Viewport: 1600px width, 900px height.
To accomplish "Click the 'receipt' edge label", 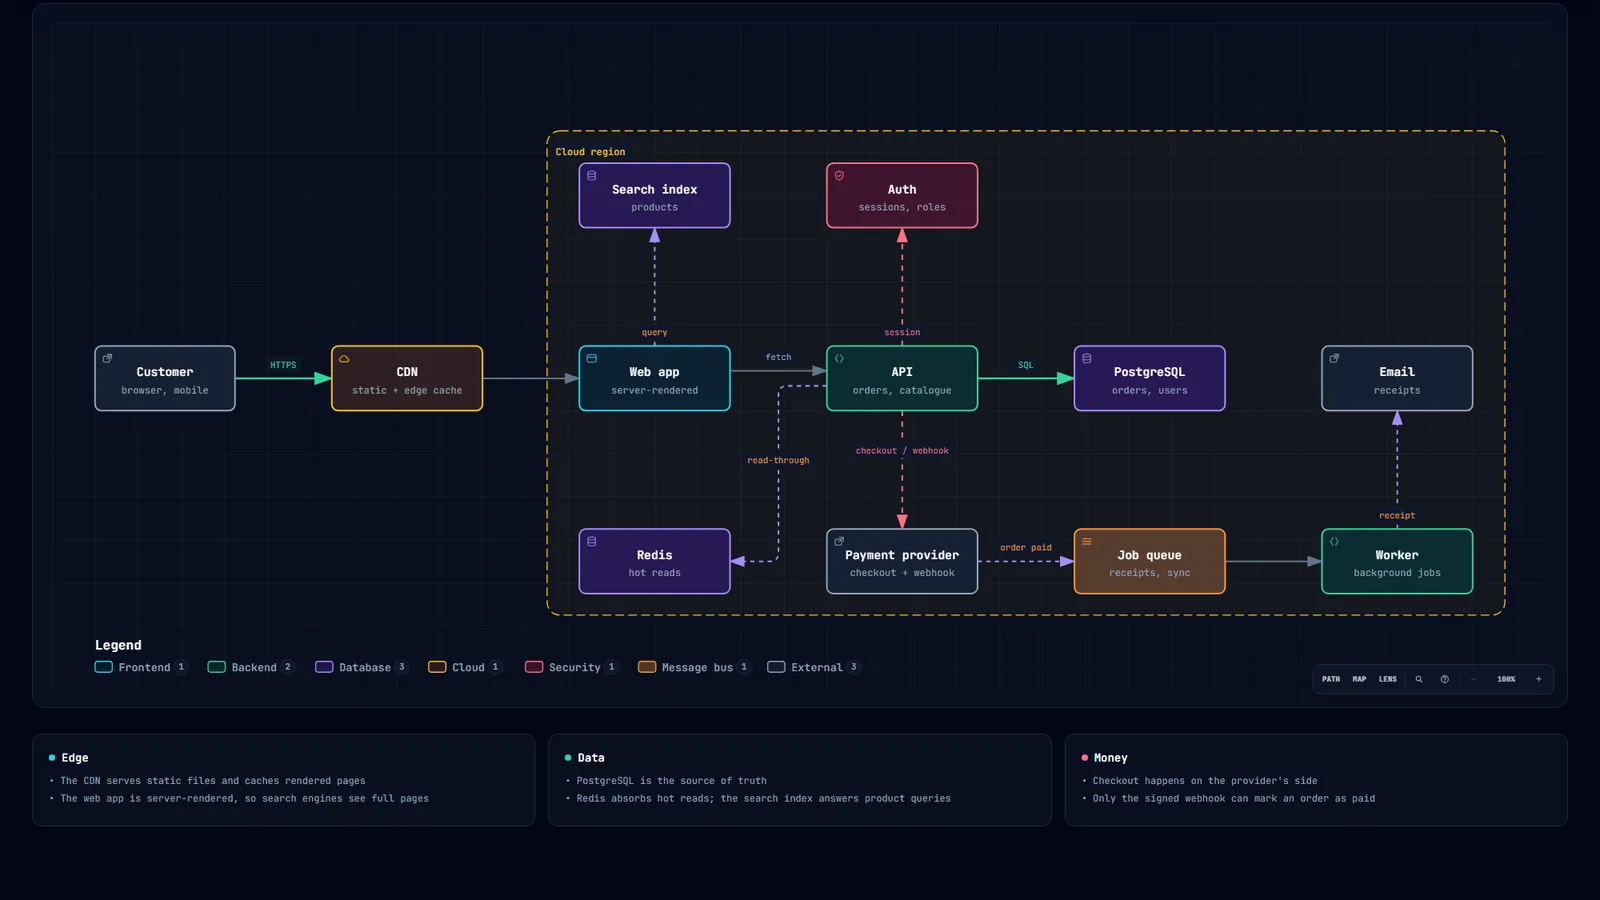I will pos(1397,516).
